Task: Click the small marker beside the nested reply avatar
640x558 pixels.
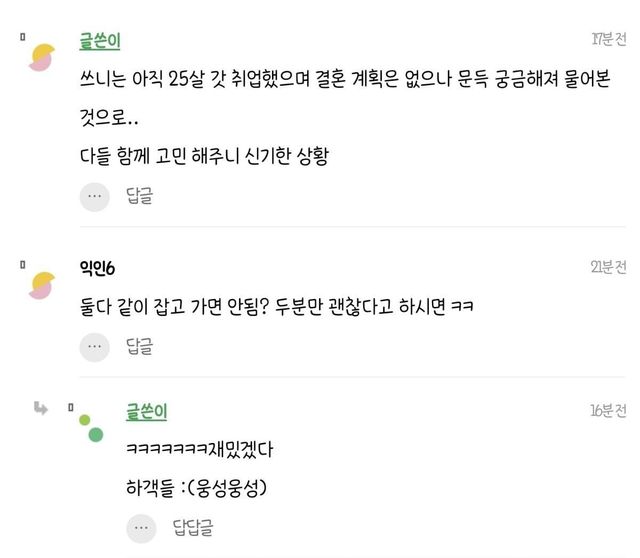Action: 71,407
